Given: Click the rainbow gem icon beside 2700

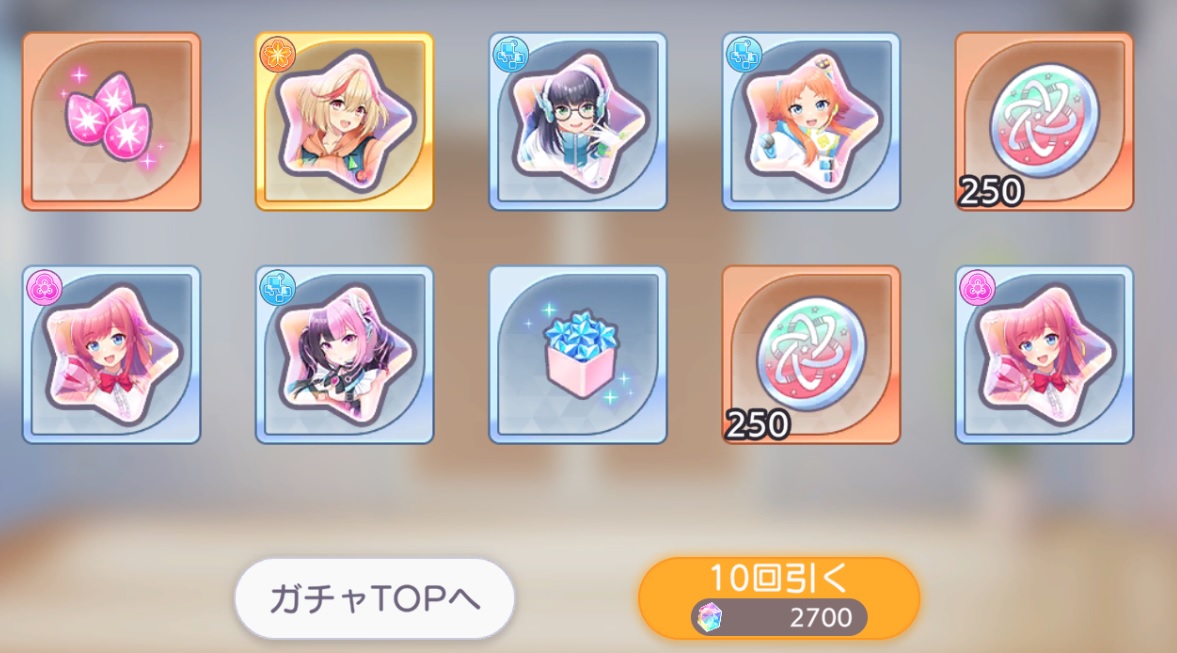Looking at the screenshot, I should coord(709,618).
